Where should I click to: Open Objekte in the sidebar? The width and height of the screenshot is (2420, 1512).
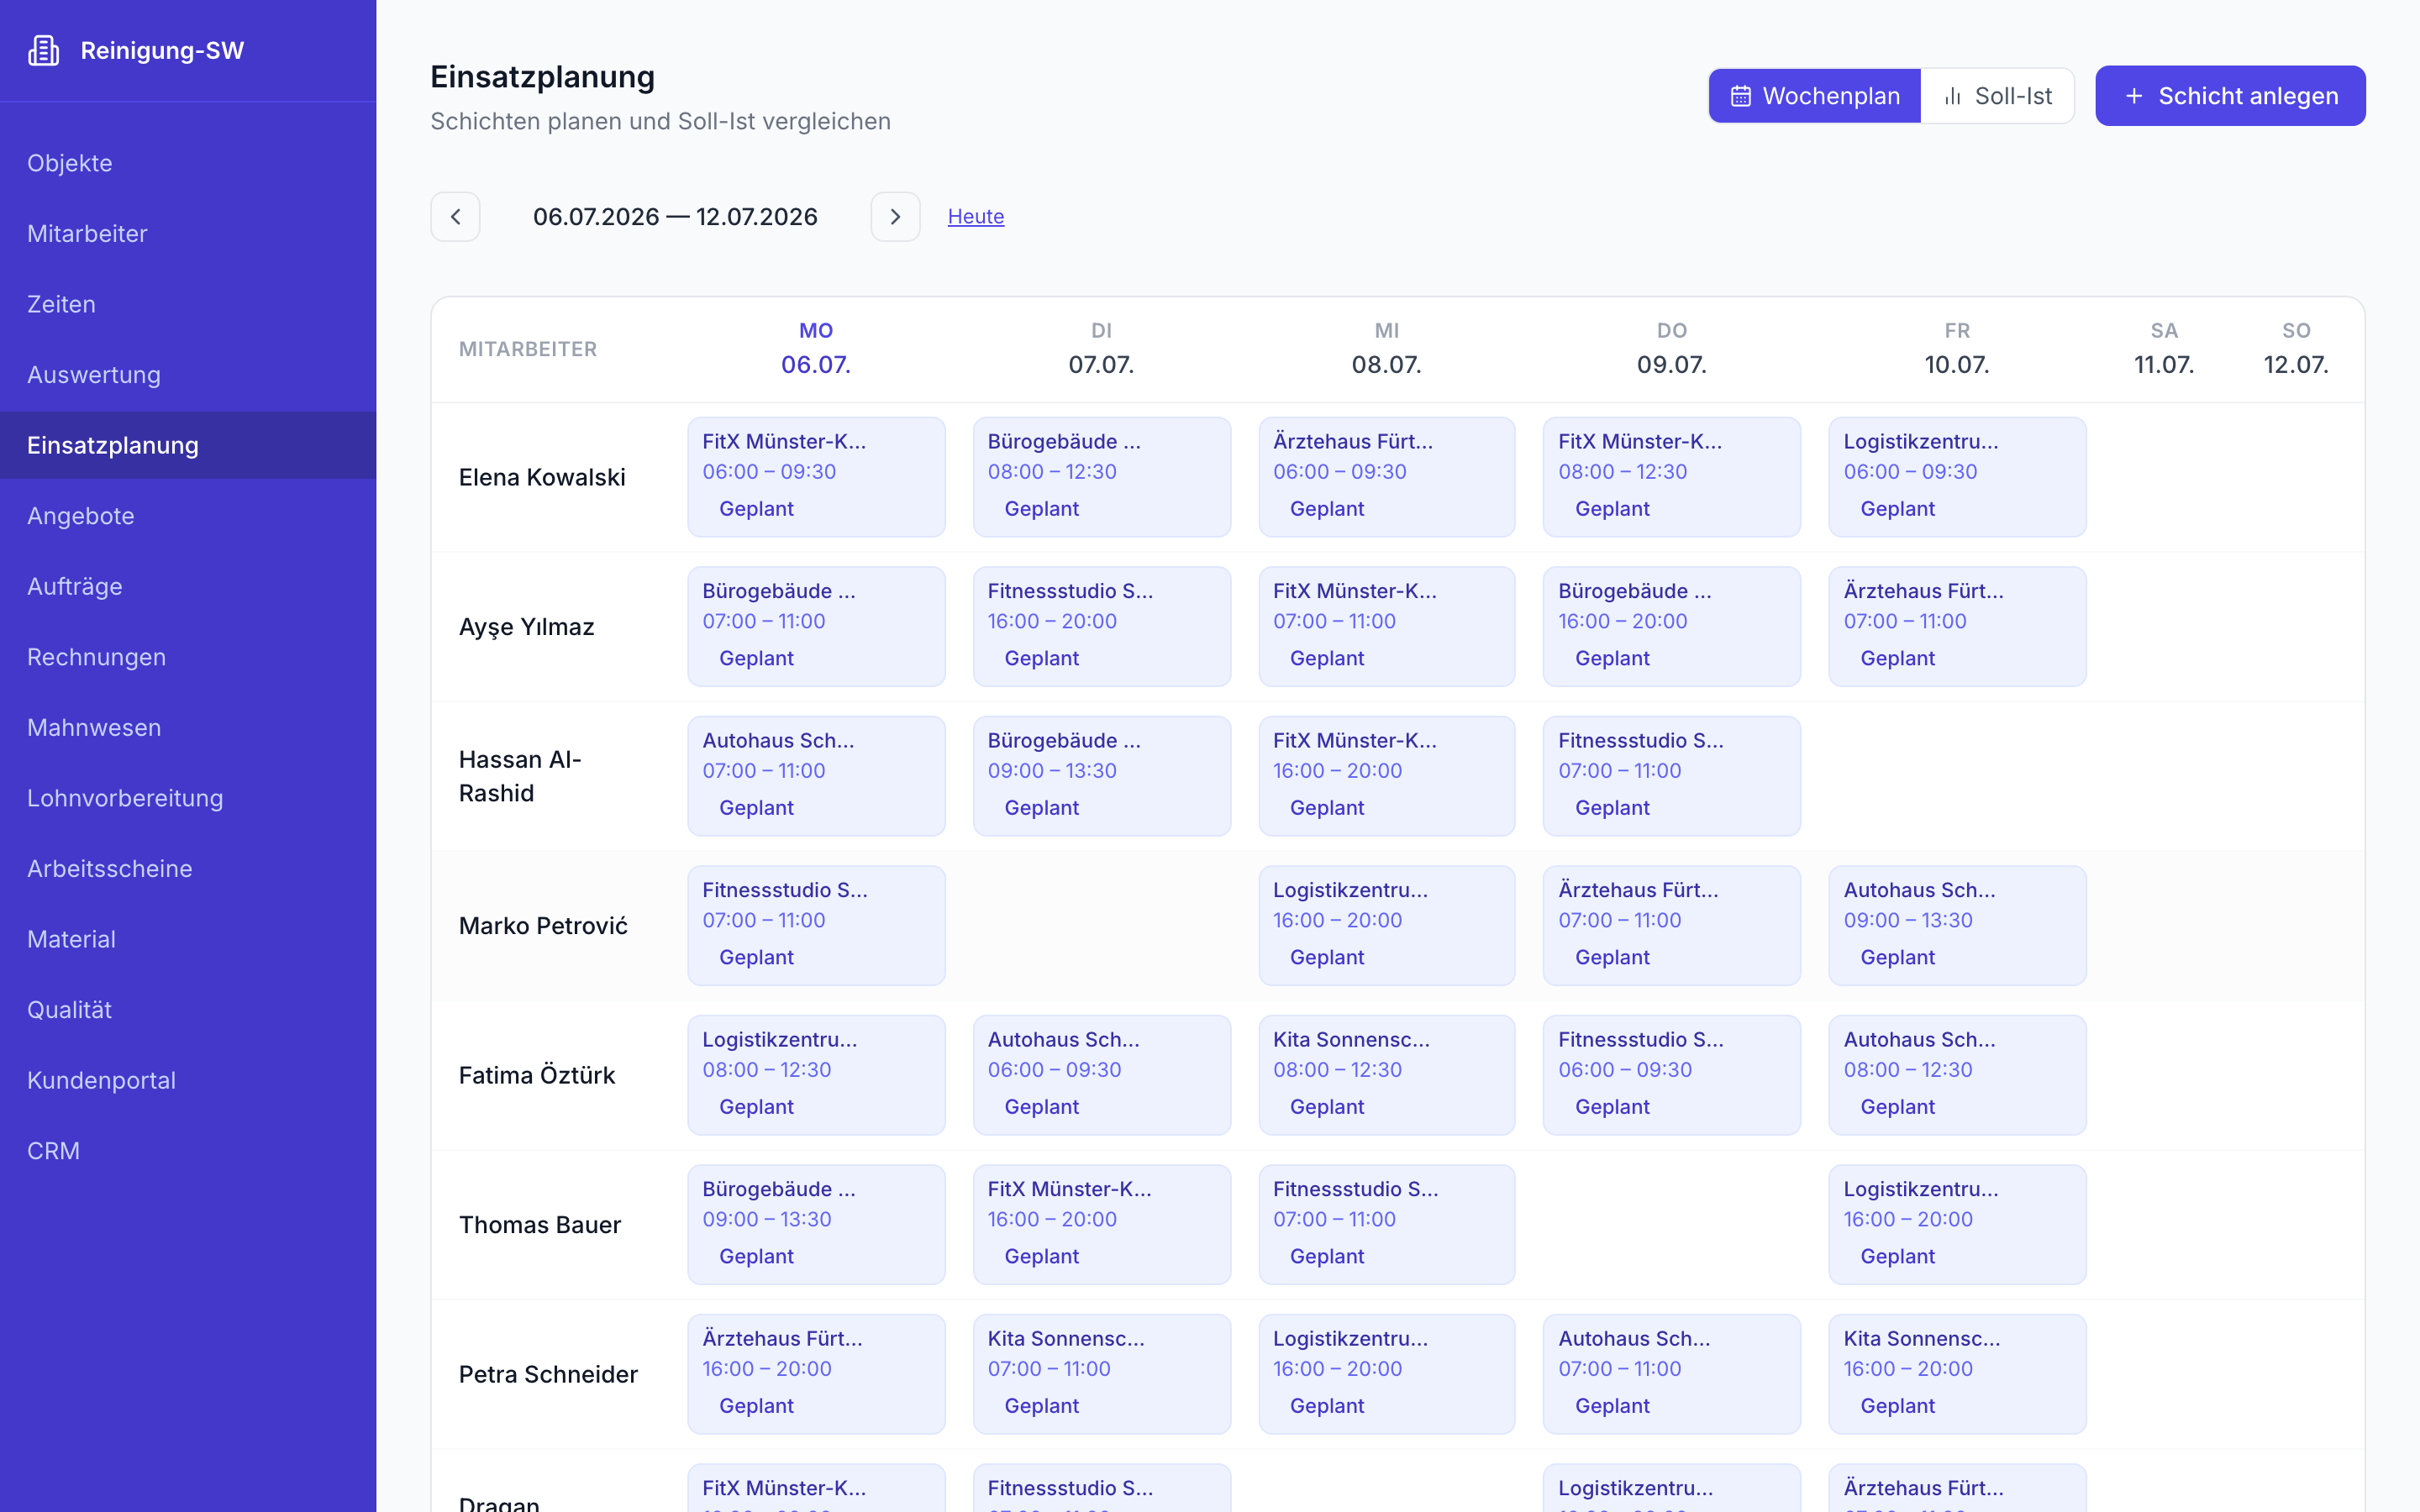click(x=188, y=163)
